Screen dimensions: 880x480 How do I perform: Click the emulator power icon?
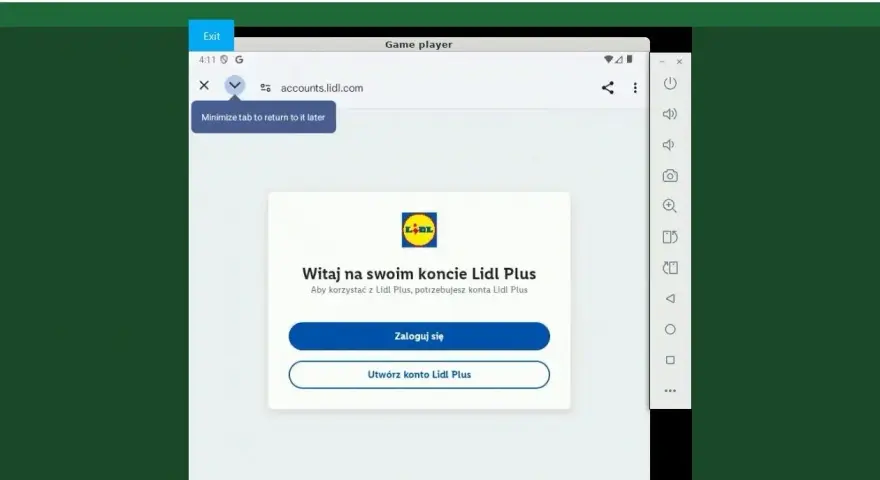click(x=670, y=84)
